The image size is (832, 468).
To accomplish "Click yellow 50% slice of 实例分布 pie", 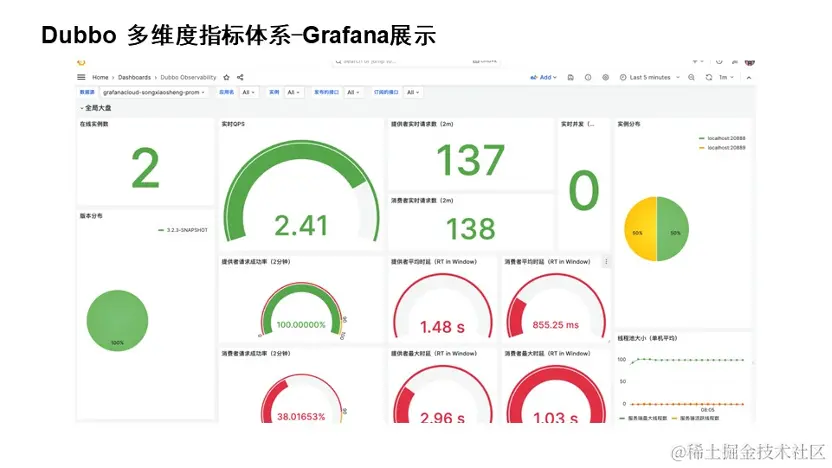I will tap(639, 229).
